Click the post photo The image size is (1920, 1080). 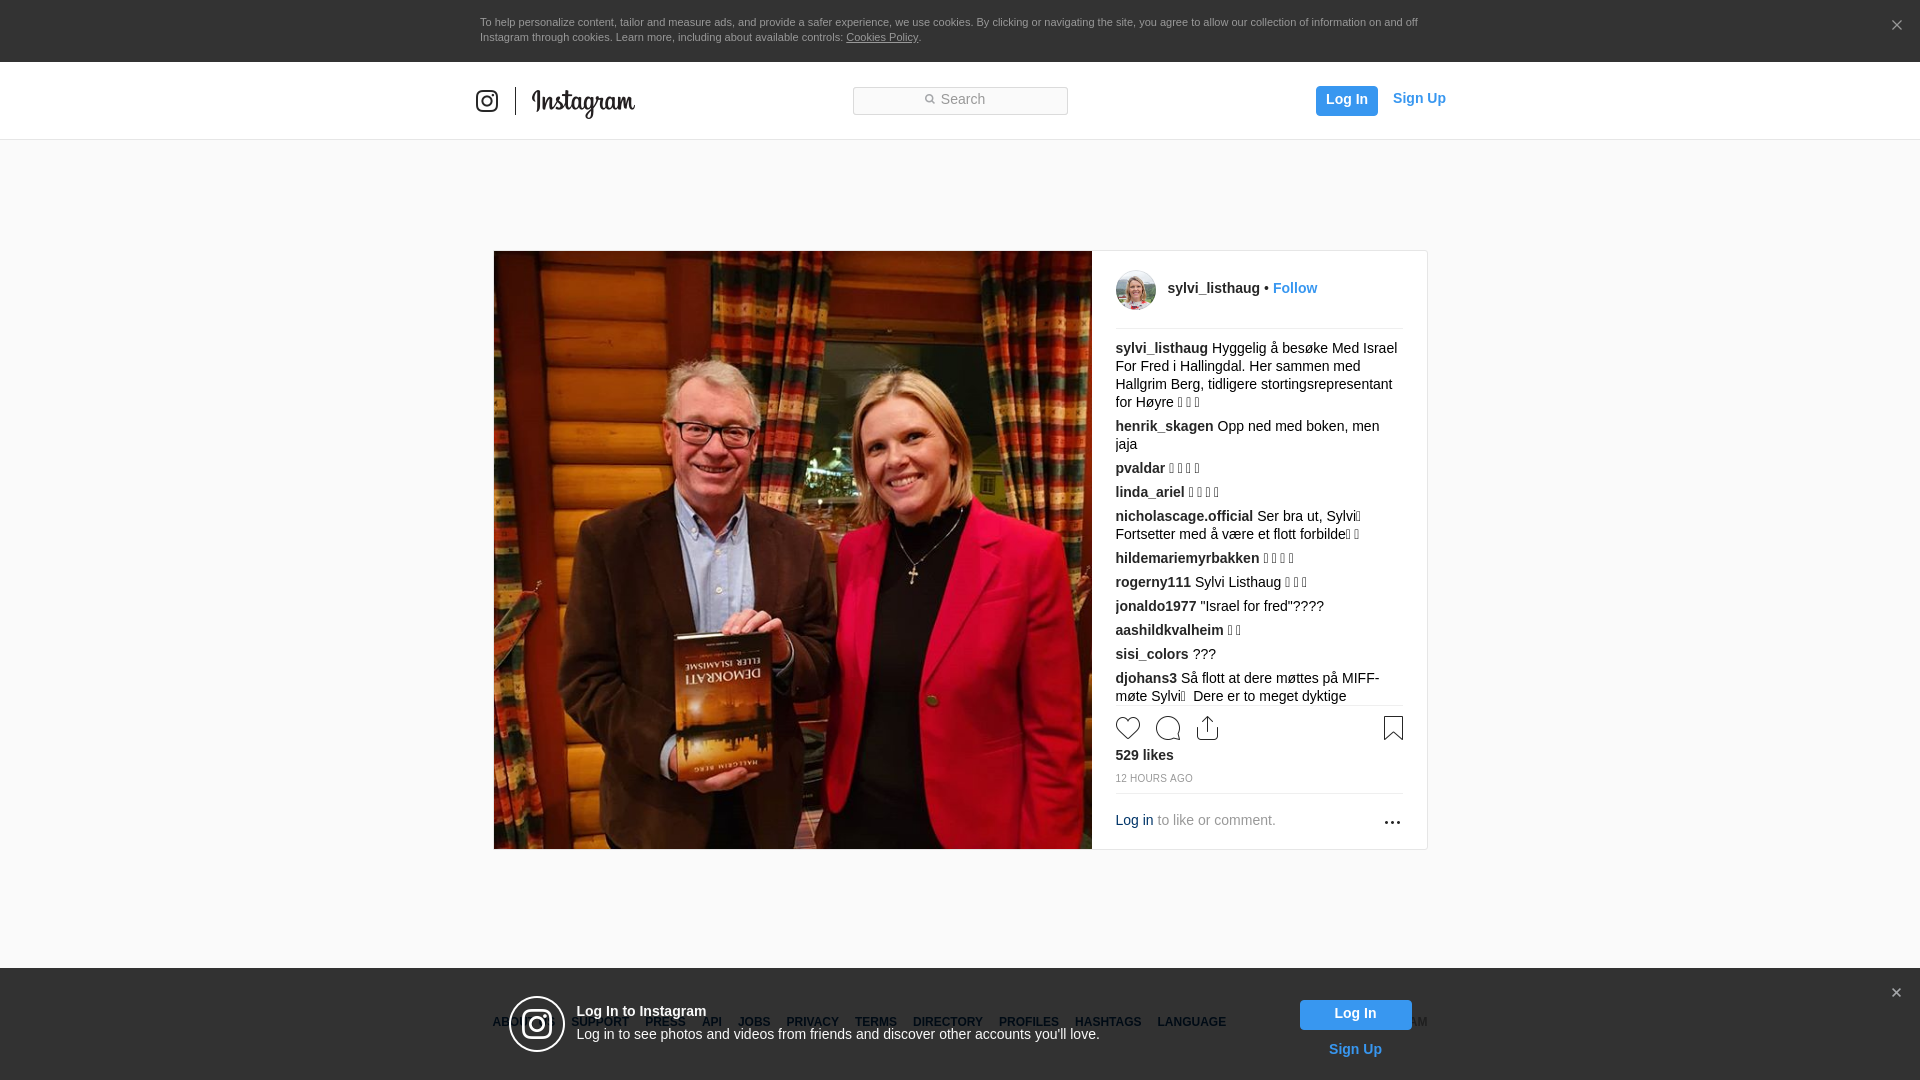click(x=792, y=550)
